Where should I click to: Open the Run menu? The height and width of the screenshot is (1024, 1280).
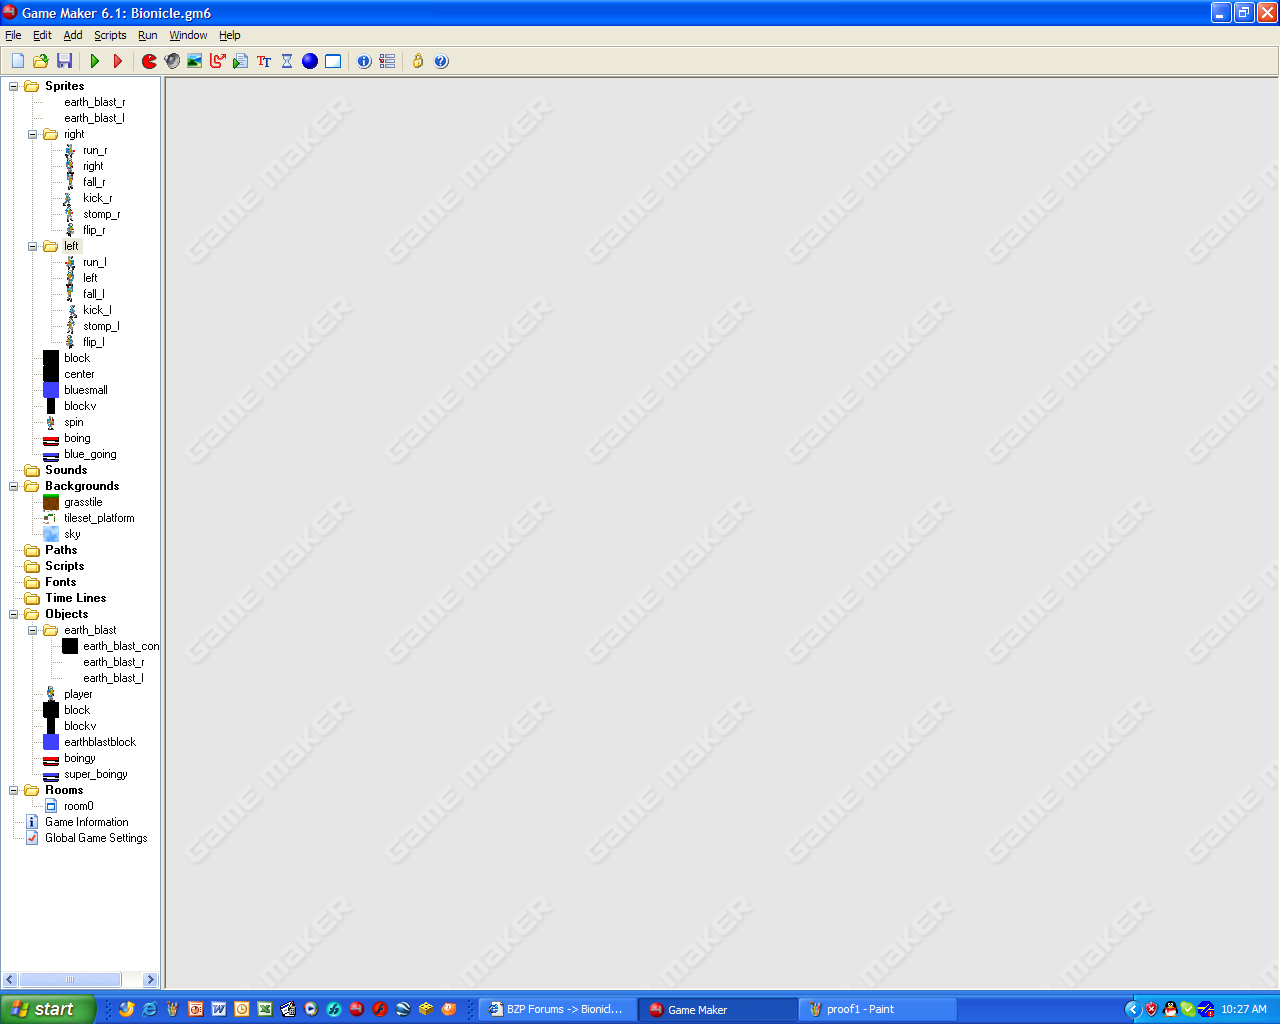click(x=147, y=35)
